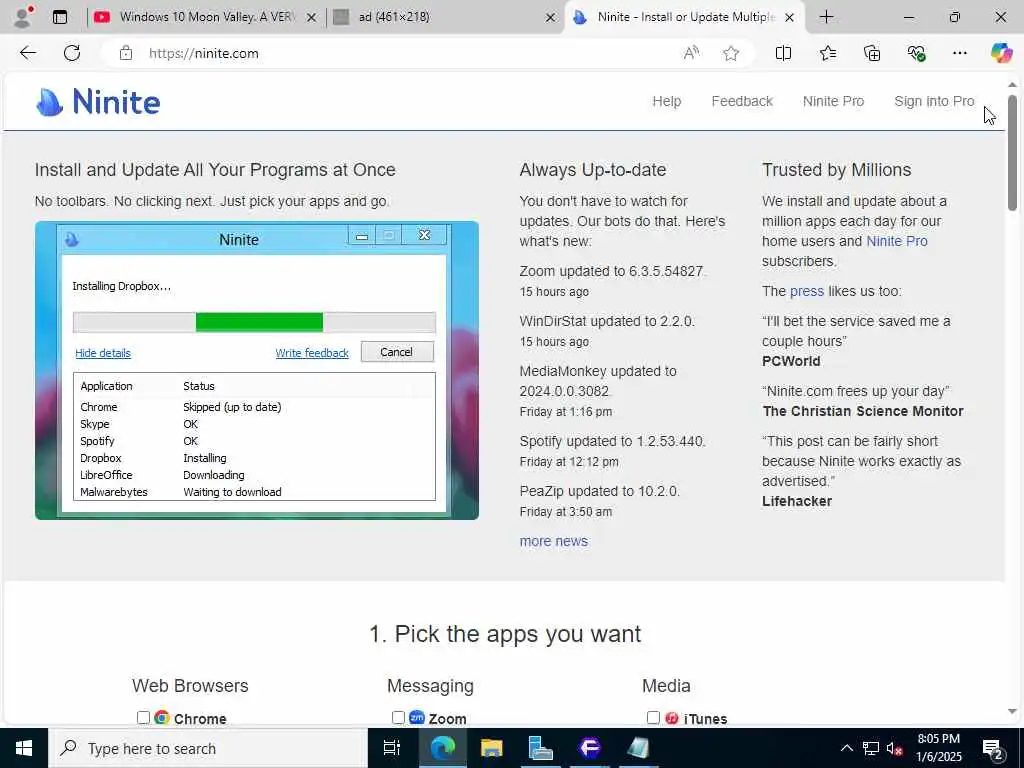Image resolution: width=1024 pixels, height=768 pixels.
Task: Close the ad (461×218) tab
Action: click(x=550, y=18)
